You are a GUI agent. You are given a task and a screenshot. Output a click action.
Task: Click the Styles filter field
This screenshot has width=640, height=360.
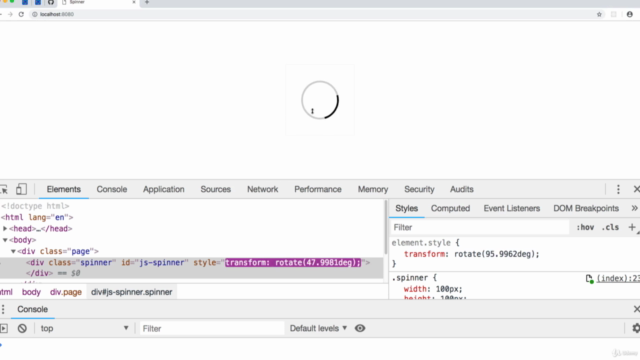pyautogui.click(x=480, y=227)
